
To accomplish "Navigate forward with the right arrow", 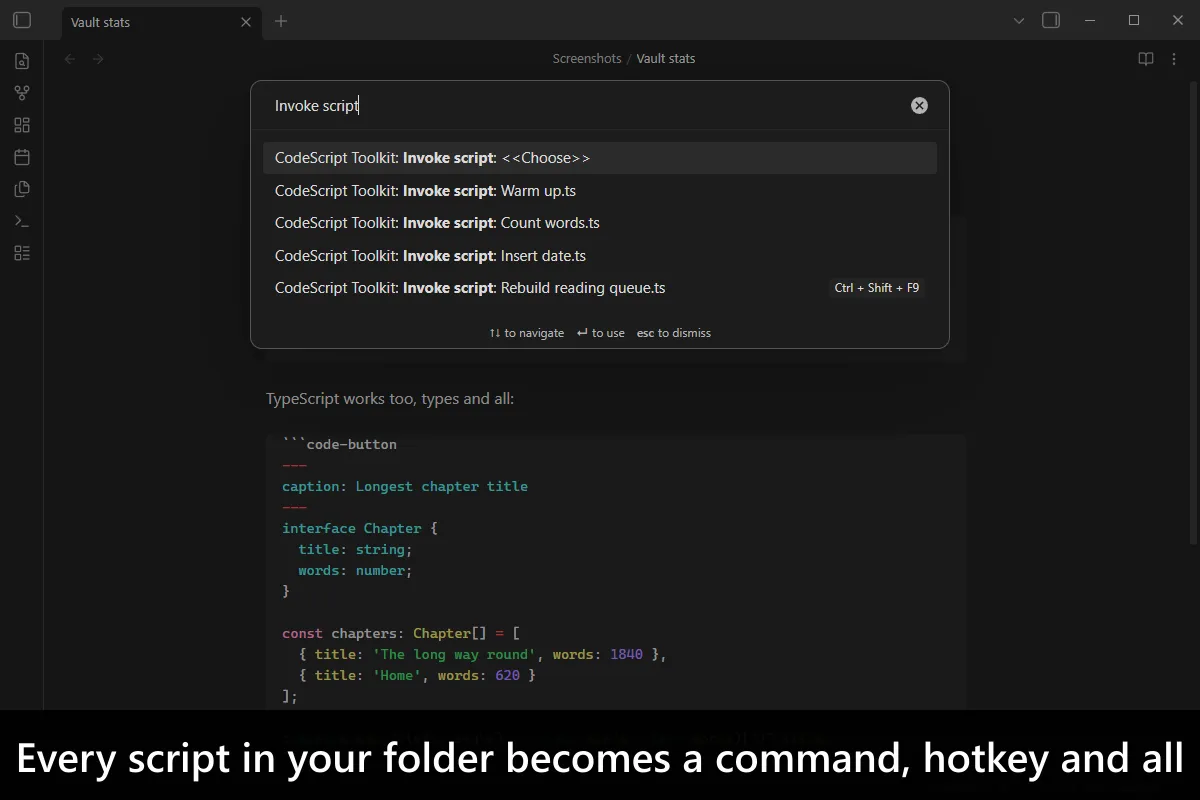I will [98, 59].
